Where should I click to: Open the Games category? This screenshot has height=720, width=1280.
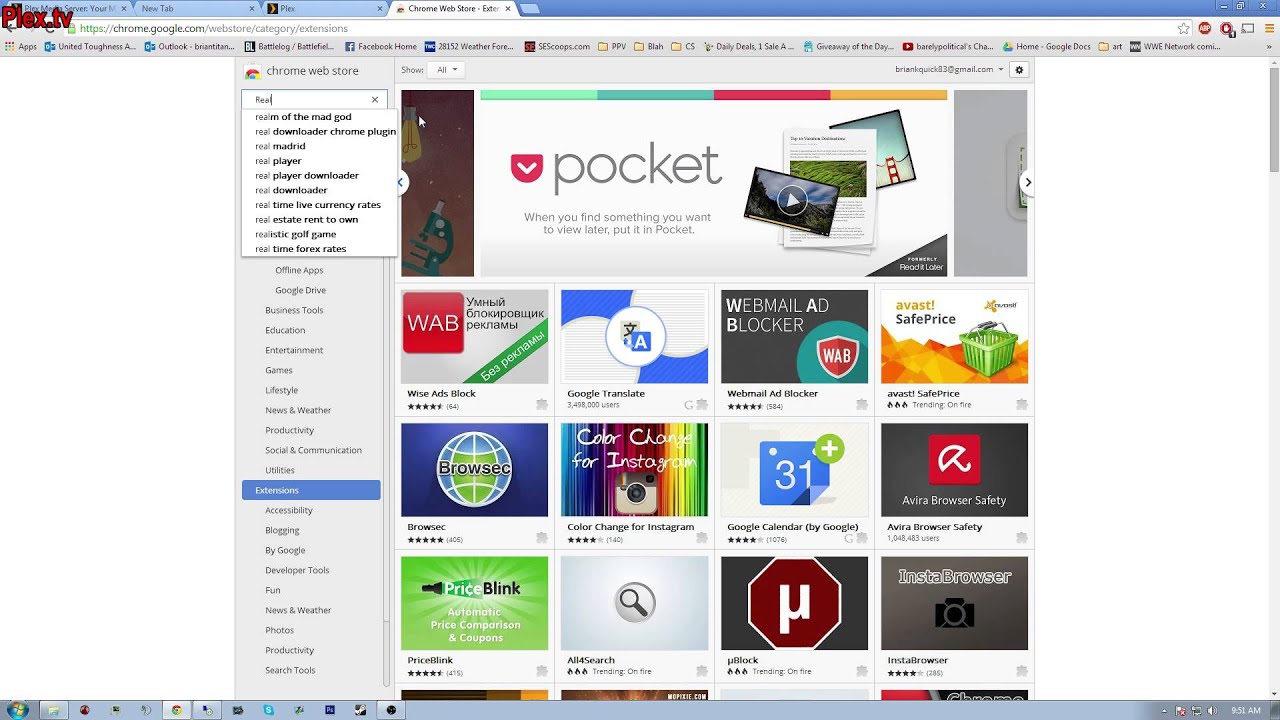(x=279, y=370)
